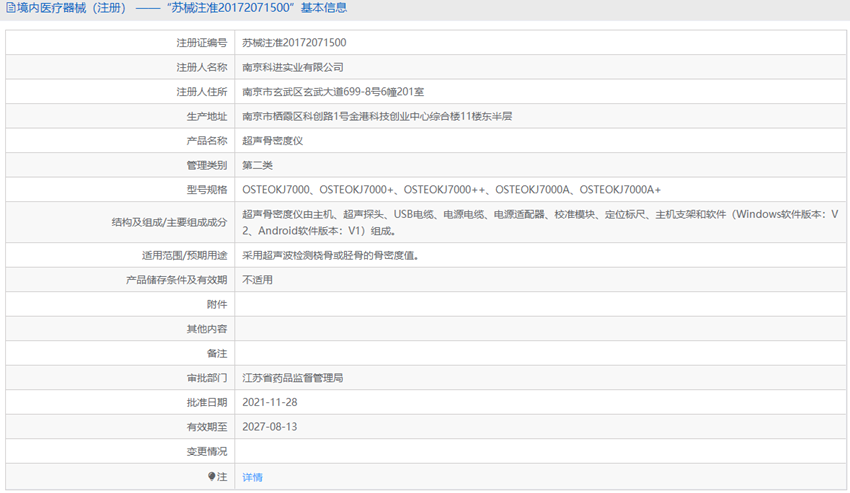Select product name 超声骨密度仪
The width and height of the screenshot is (850, 493).
coord(272,140)
